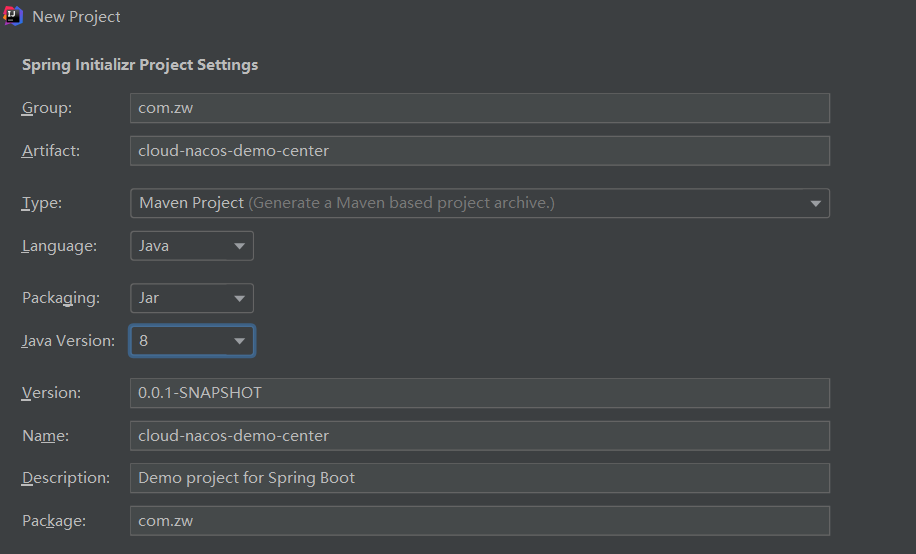Click the Description label
Image resolution: width=916 pixels, height=554 pixels.
[x=65, y=478]
